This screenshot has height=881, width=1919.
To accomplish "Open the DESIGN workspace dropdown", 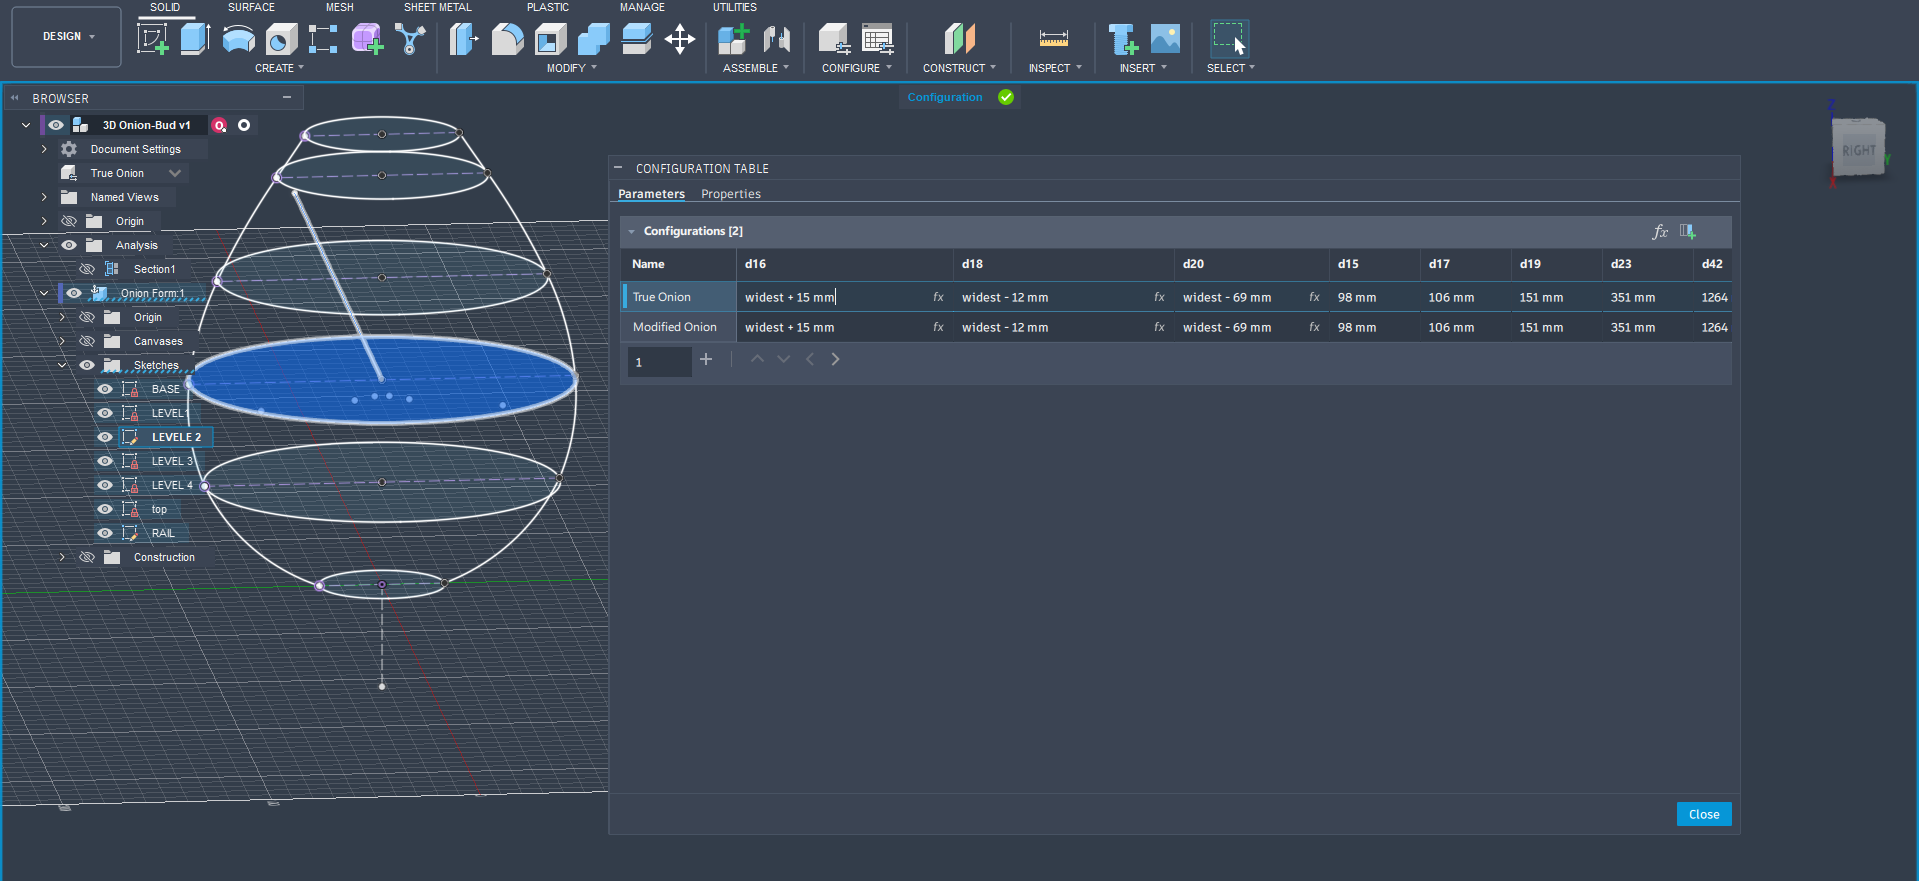I will pos(66,36).
